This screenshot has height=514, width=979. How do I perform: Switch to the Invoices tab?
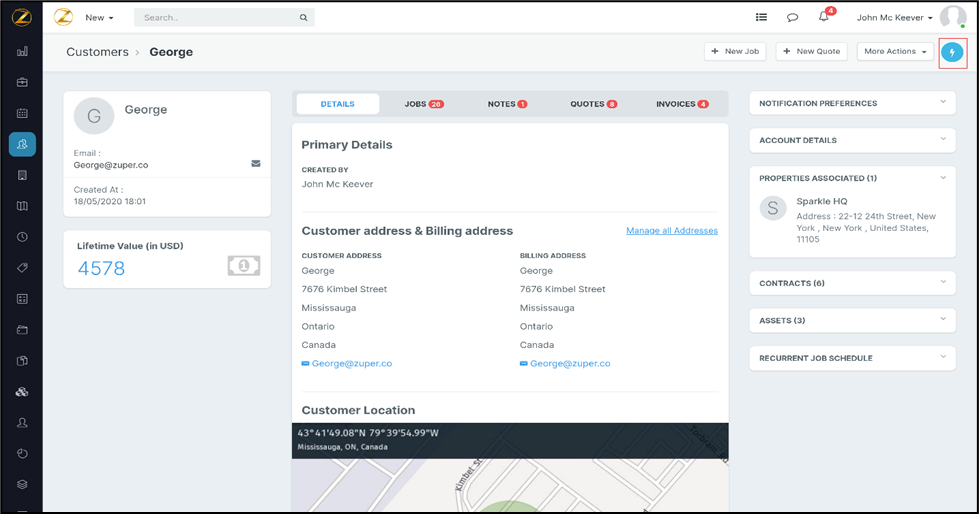point(682,104)
